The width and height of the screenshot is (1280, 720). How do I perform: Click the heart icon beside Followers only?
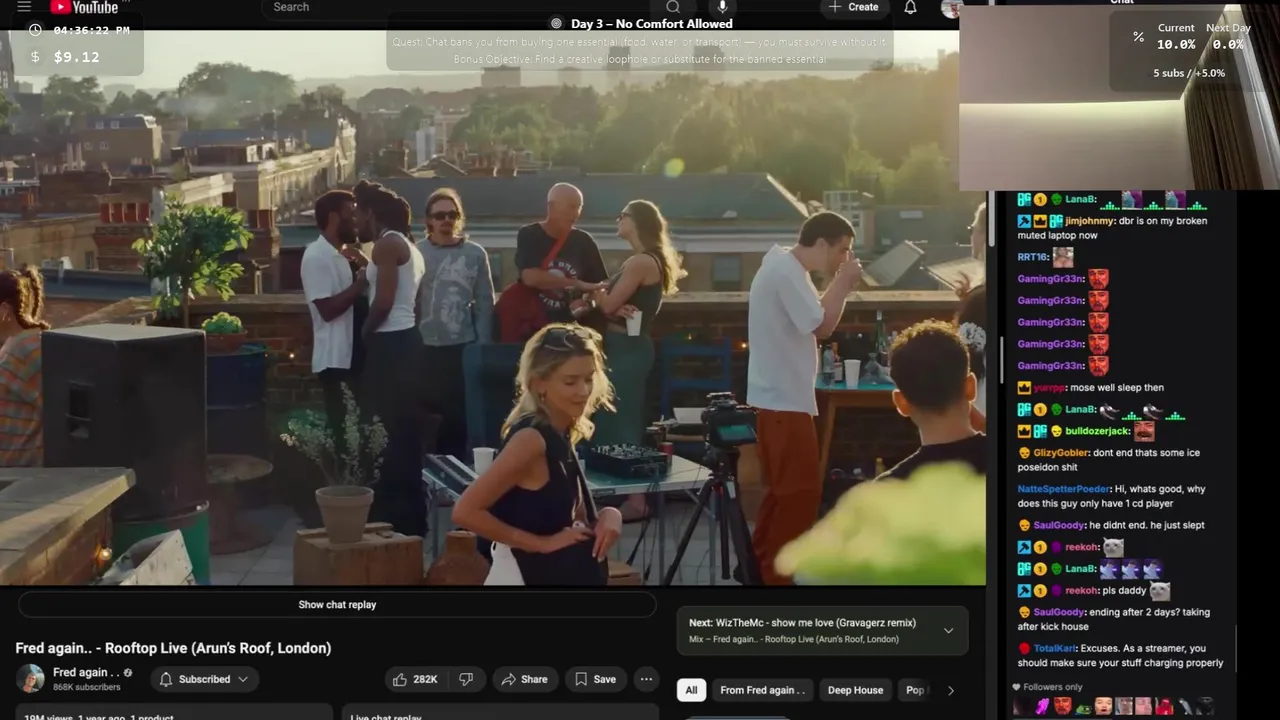(x=1017, y=687)
